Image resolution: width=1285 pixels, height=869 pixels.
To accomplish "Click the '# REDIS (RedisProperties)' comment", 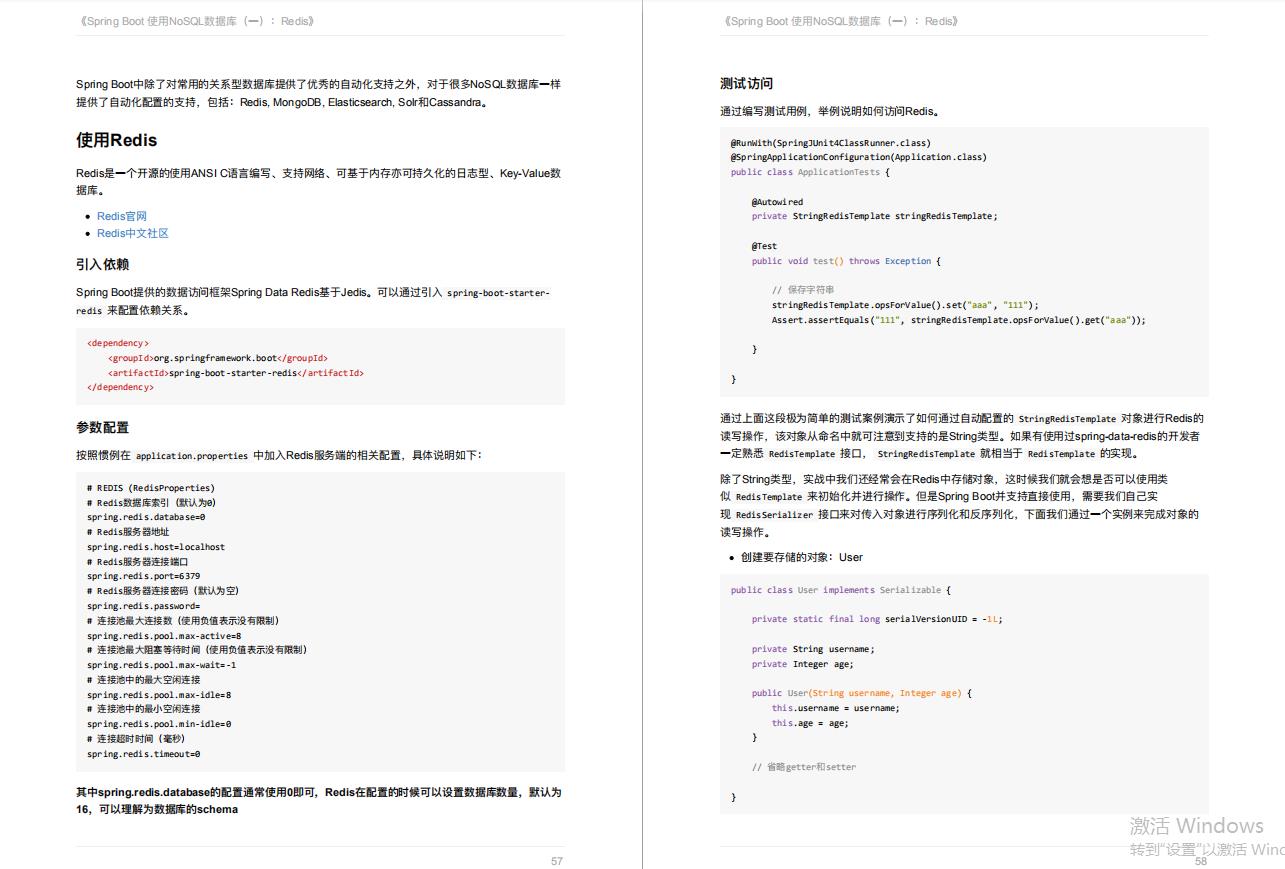I will (x=151, y=488).
